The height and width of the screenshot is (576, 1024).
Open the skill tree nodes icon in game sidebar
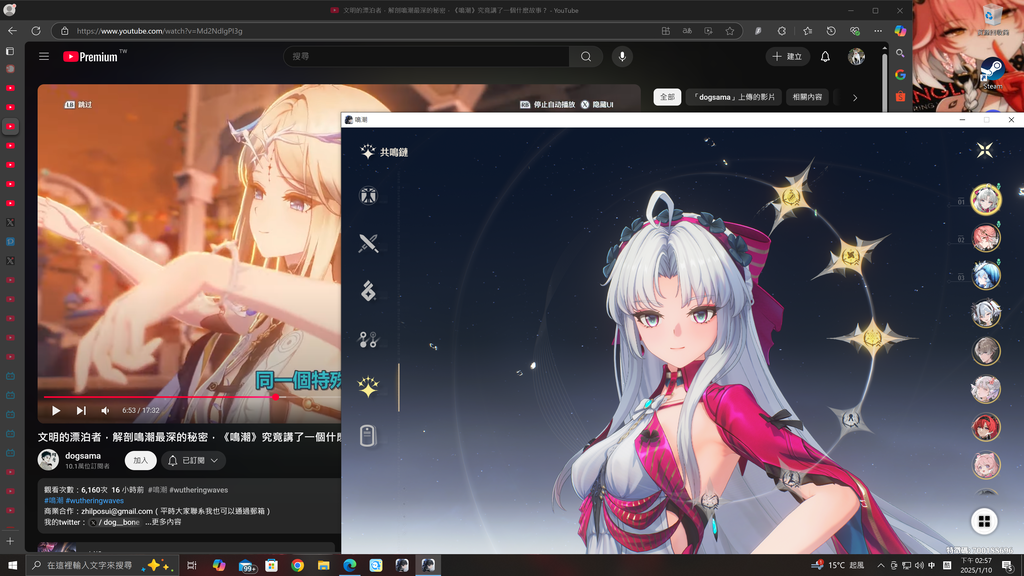click(368, 339)
